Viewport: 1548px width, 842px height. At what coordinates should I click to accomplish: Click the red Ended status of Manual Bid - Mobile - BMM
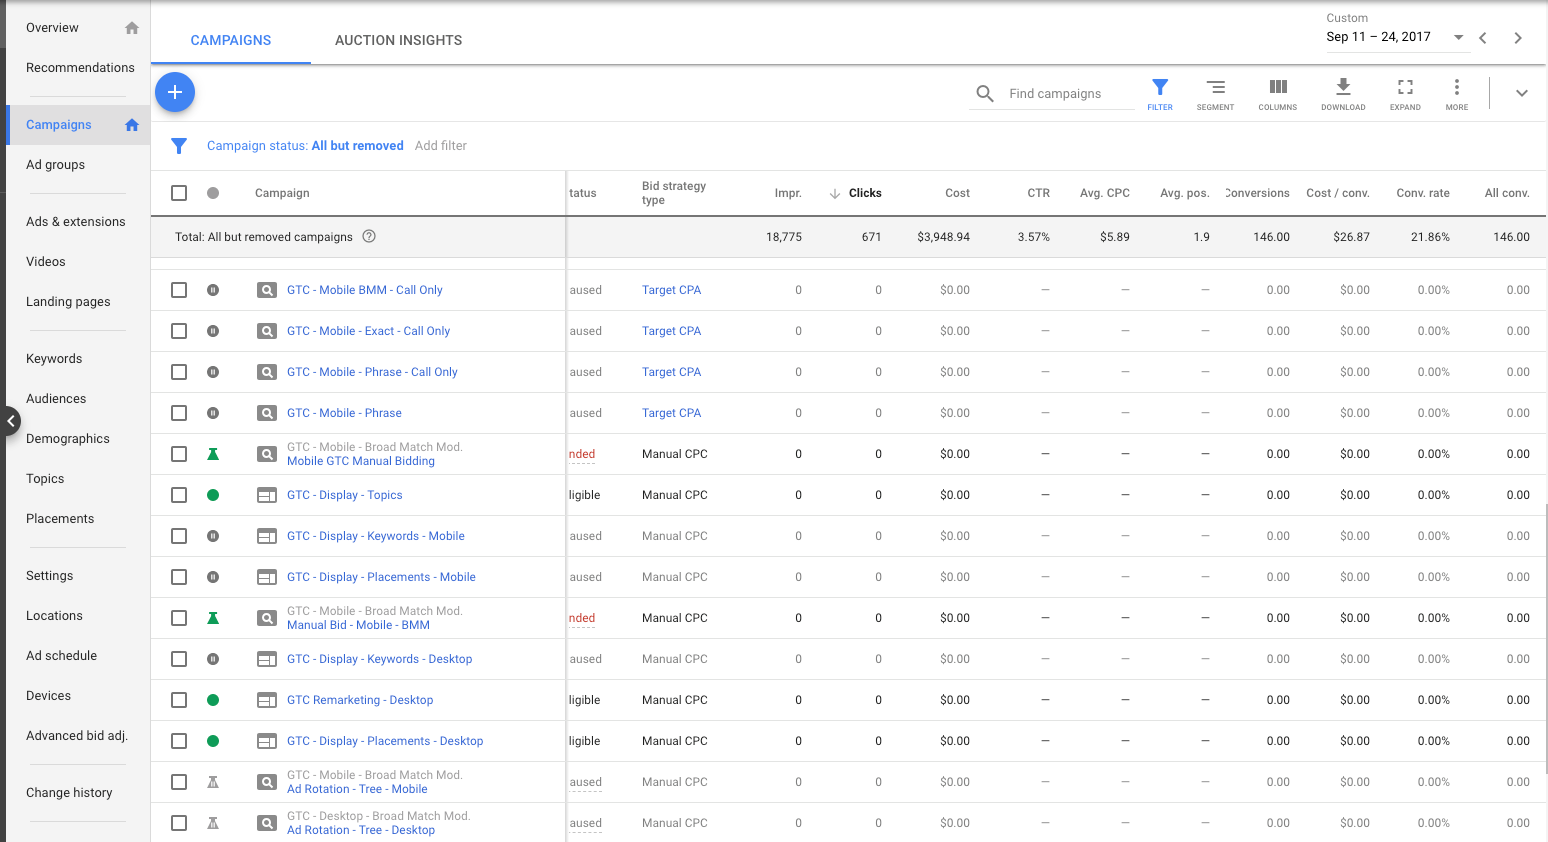click(582, 618)
